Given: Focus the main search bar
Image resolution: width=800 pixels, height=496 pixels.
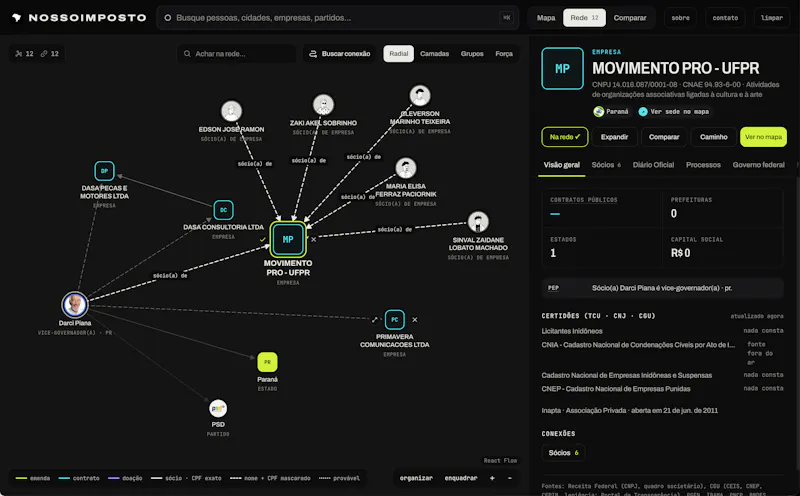Looking at the screenshot, I should point(337,18).
